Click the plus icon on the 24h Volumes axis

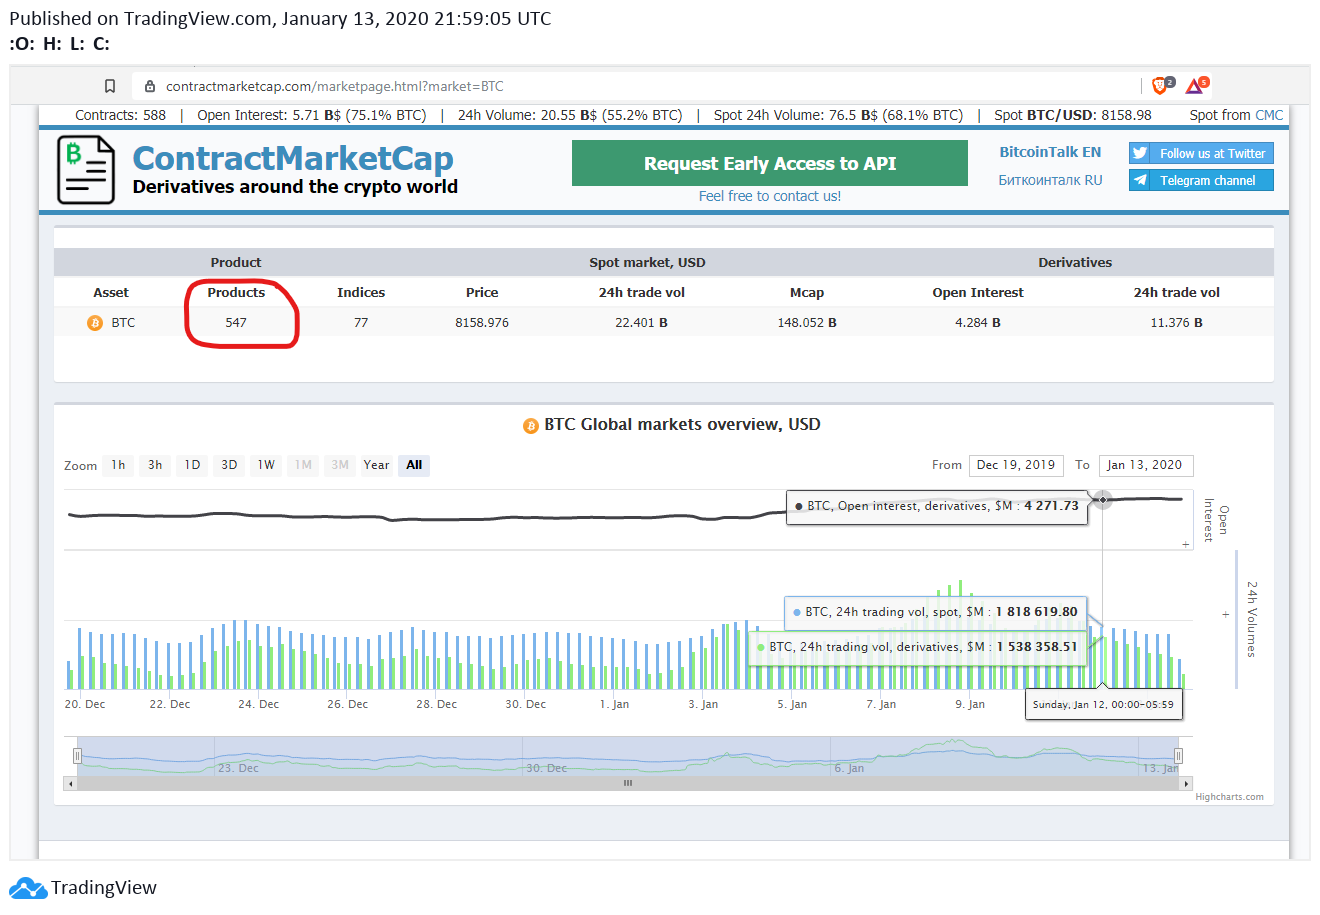[x=1225, y=615]
